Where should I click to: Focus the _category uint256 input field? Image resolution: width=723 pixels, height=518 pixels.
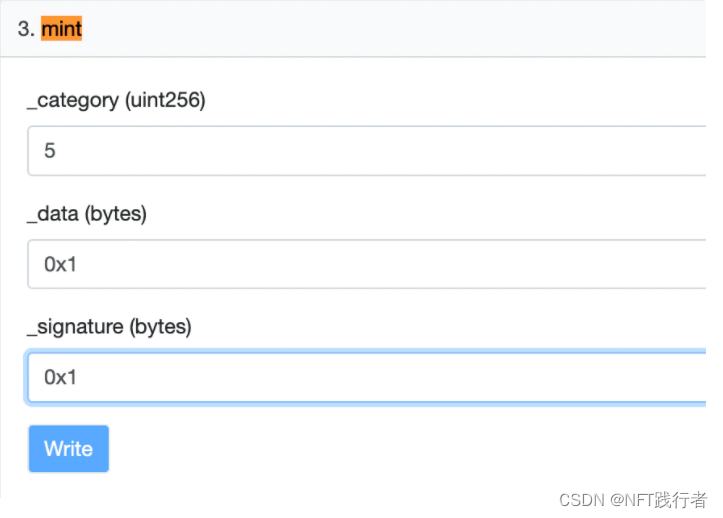(x=366, y=151)
